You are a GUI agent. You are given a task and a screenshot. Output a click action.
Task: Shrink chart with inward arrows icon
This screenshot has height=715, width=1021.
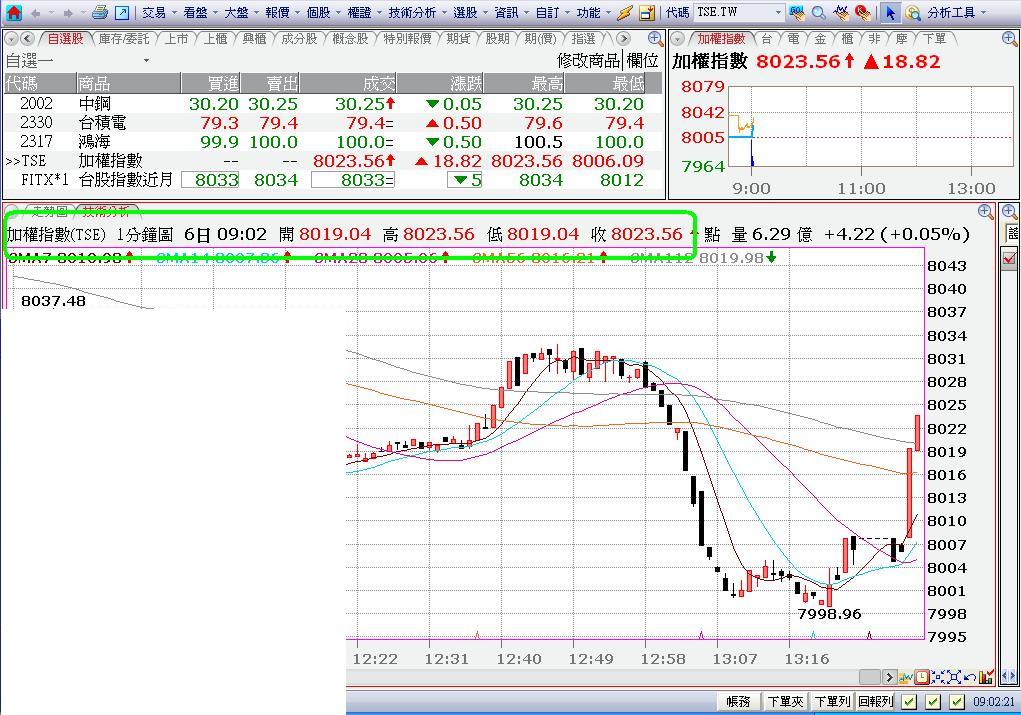click(938, 677)
